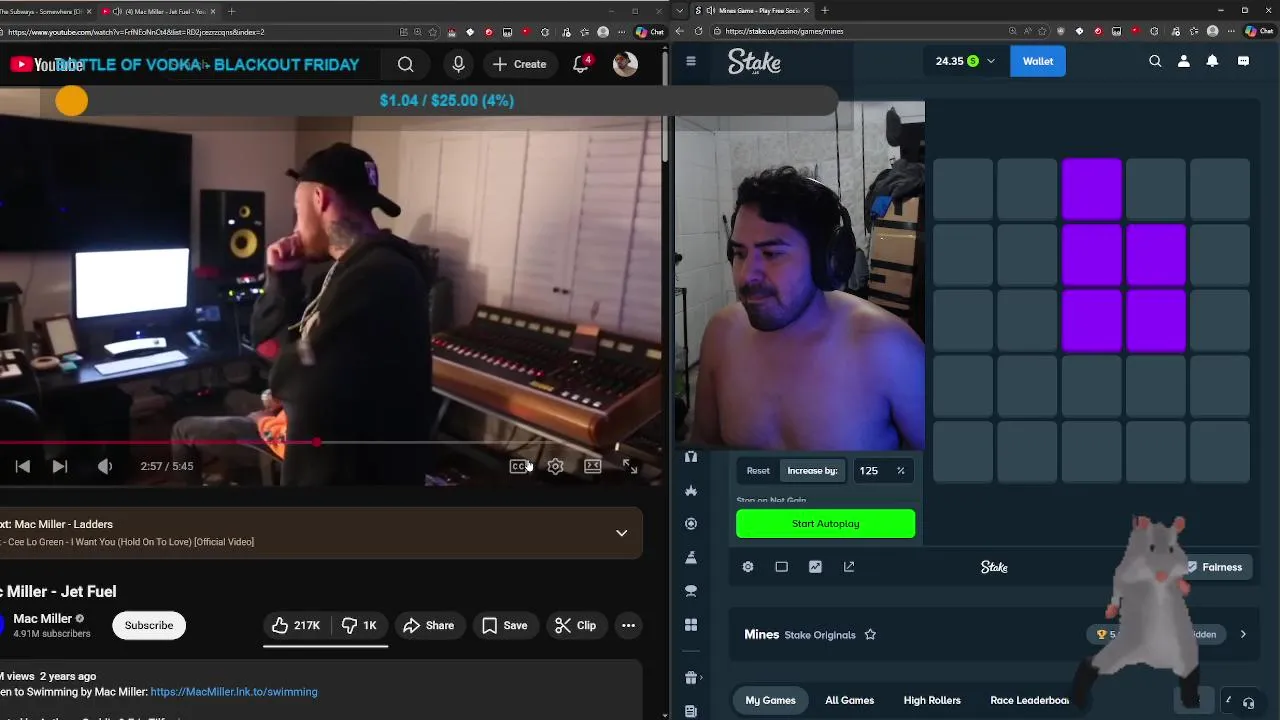The image size is (1280, 720).
Task: Open the gift rewards icon in Stake sidebar
Action: pyautogui.click(x=690, y=678)
